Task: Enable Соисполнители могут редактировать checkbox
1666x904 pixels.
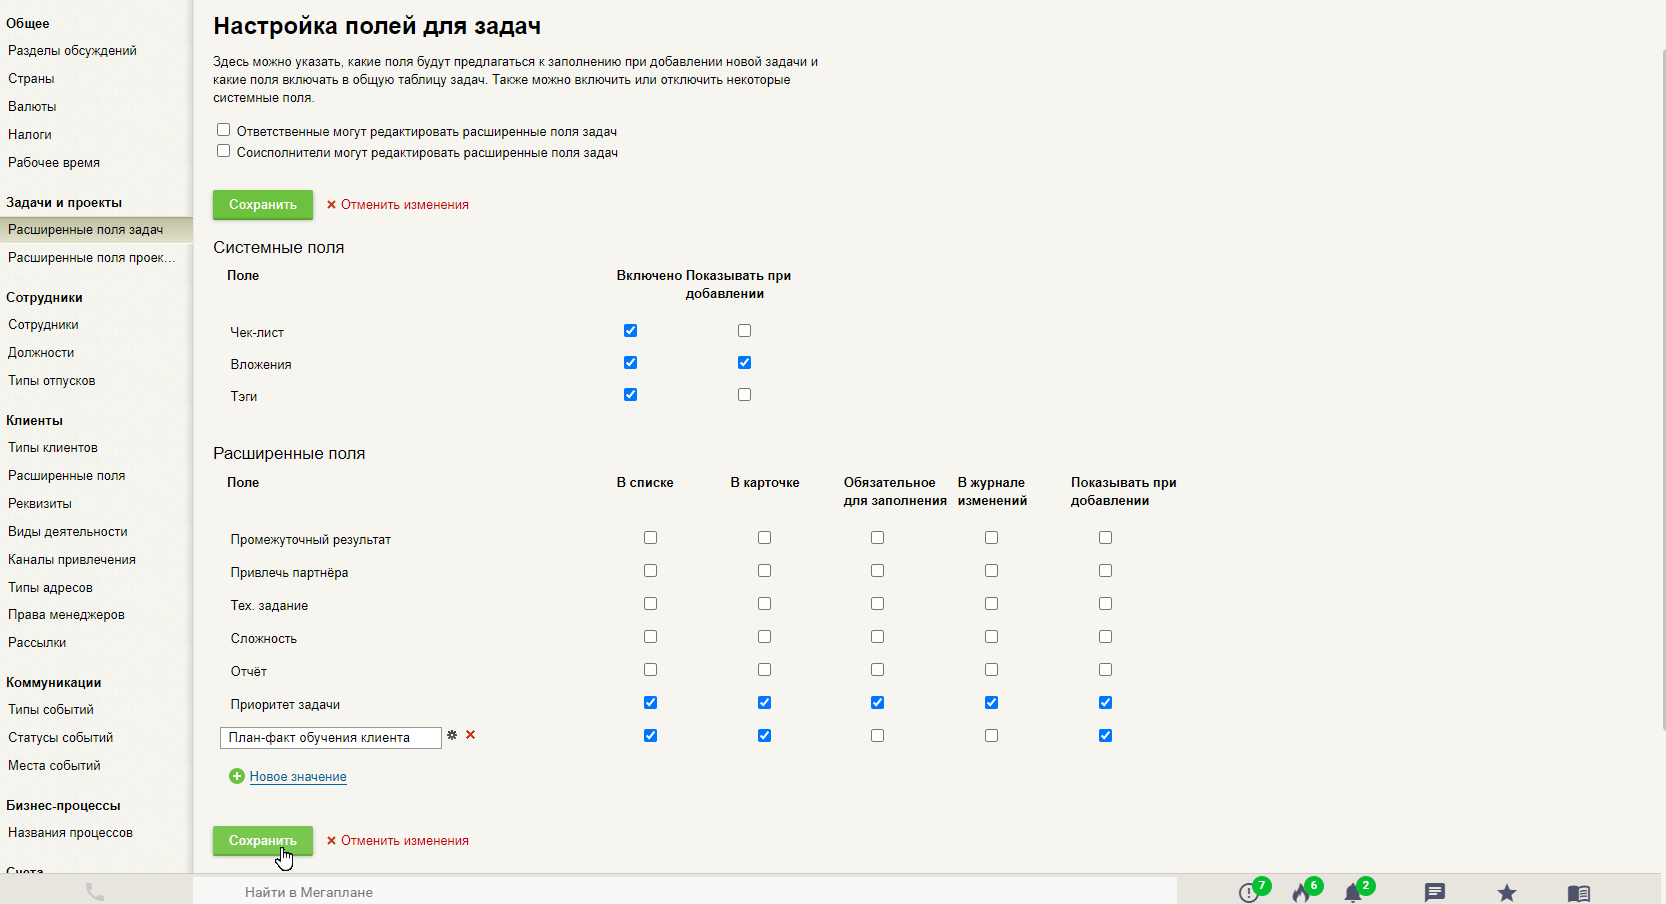Action: point(224,151)
